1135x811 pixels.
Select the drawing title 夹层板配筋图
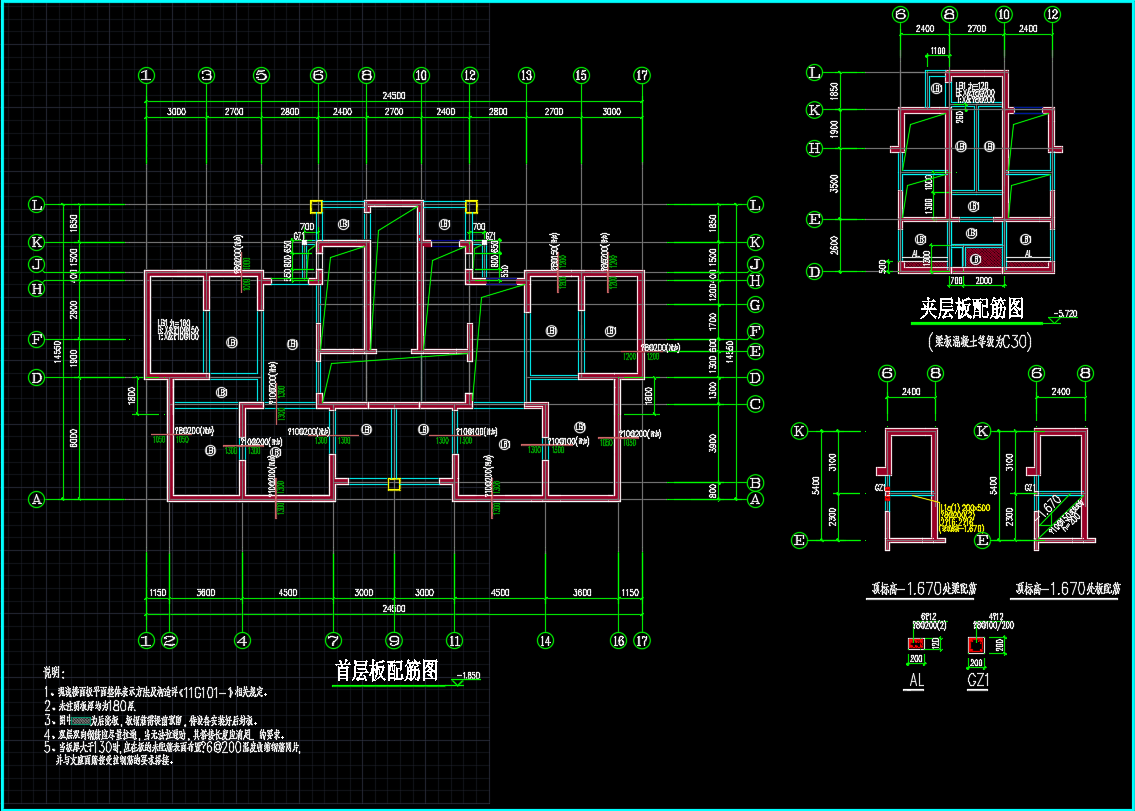971,309
